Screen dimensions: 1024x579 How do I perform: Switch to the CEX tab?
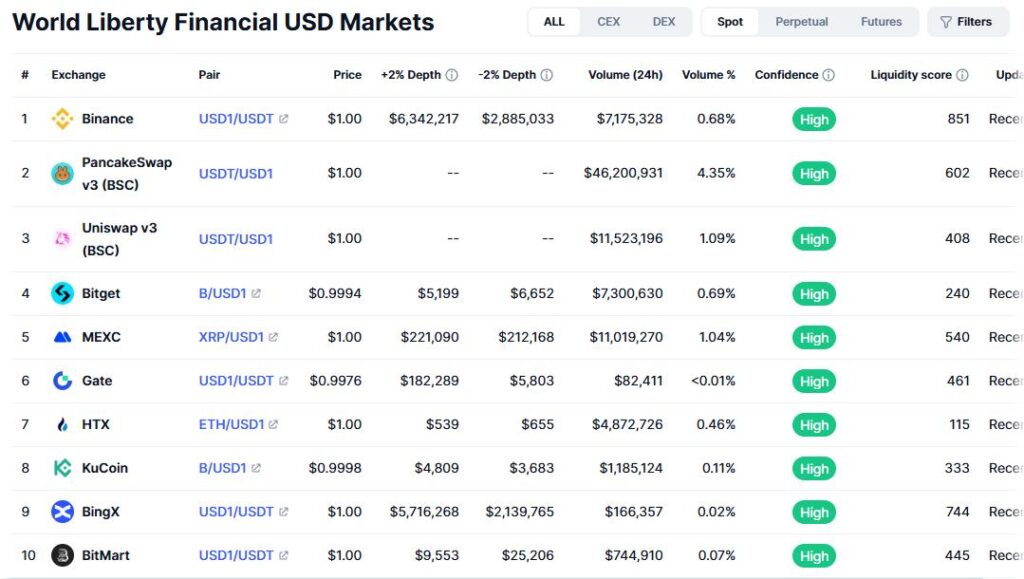[x=608, y=21]
